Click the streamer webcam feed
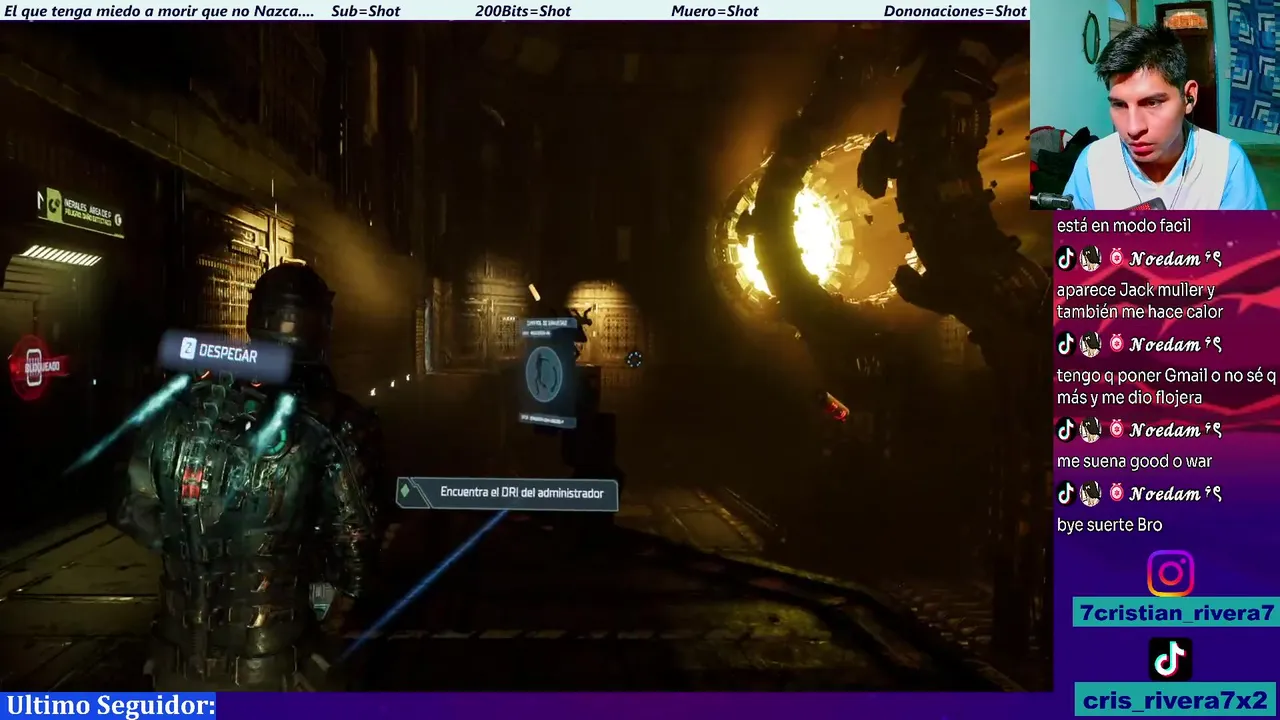Viewport: 1280px width, 720px height. click(x=1155, y=105)
